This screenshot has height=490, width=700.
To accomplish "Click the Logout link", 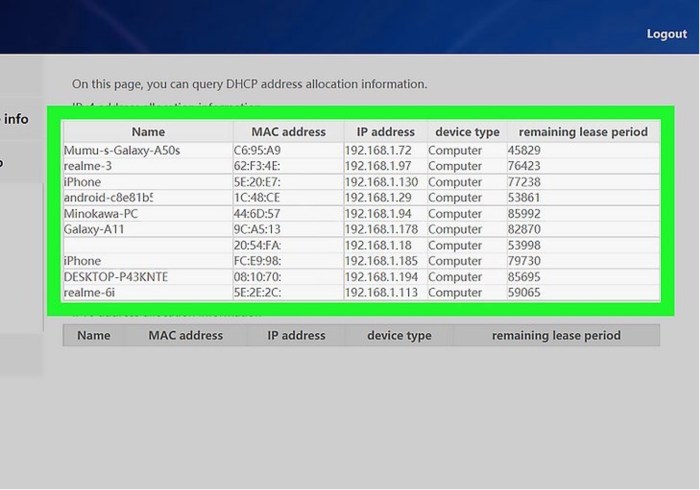I will click(667, 34).
